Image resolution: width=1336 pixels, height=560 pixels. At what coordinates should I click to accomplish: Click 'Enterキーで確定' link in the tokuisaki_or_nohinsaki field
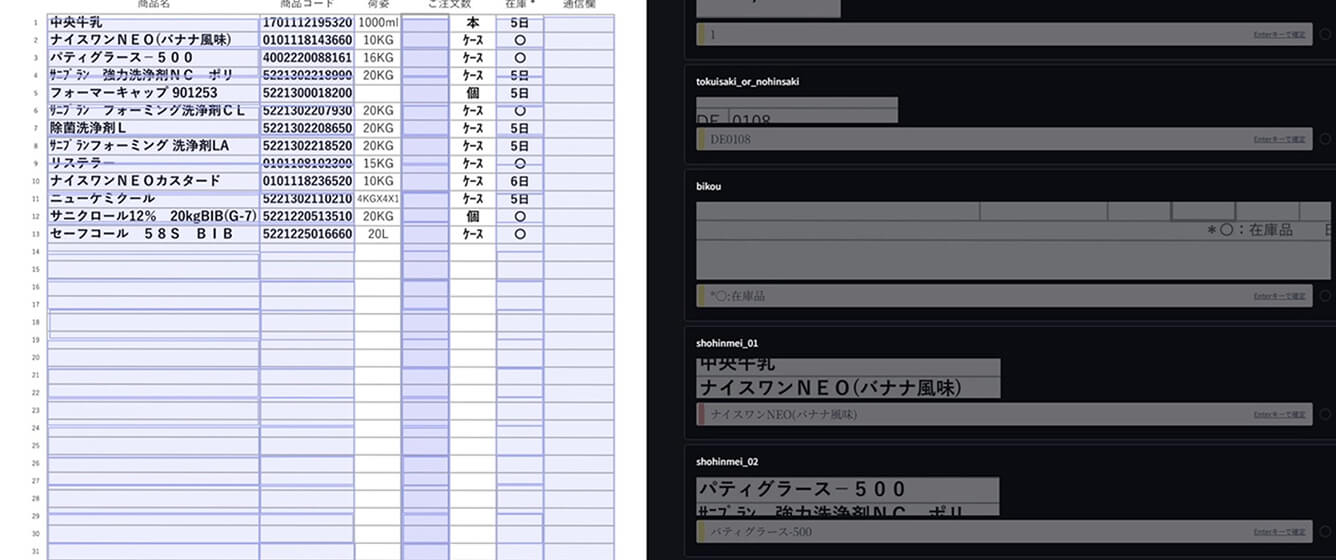(1279, 139)
